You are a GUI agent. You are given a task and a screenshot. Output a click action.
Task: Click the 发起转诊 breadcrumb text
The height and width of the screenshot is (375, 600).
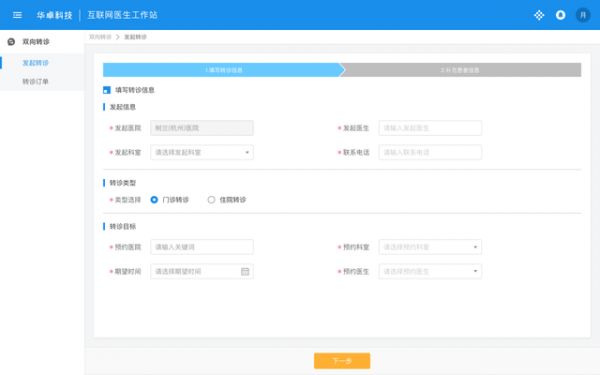[x=135, y=37]
